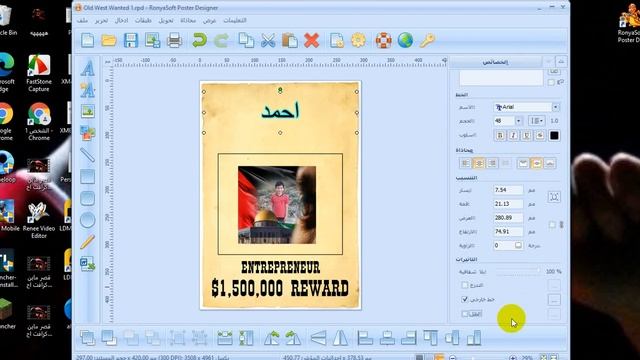640x360 pixels.
Task: Select the clipart shapes tool
Action: point(87,133)
